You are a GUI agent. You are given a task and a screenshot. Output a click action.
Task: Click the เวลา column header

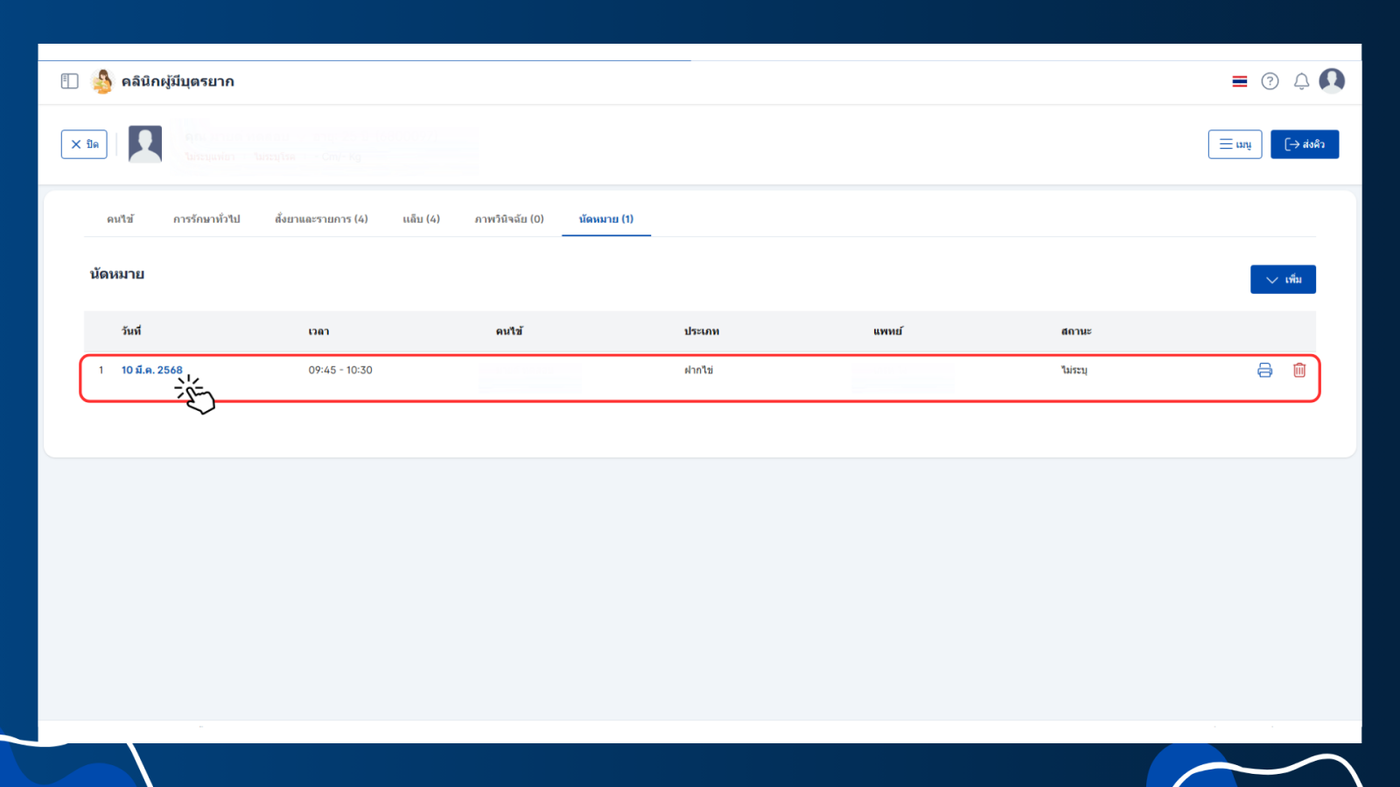click(318, 331)
